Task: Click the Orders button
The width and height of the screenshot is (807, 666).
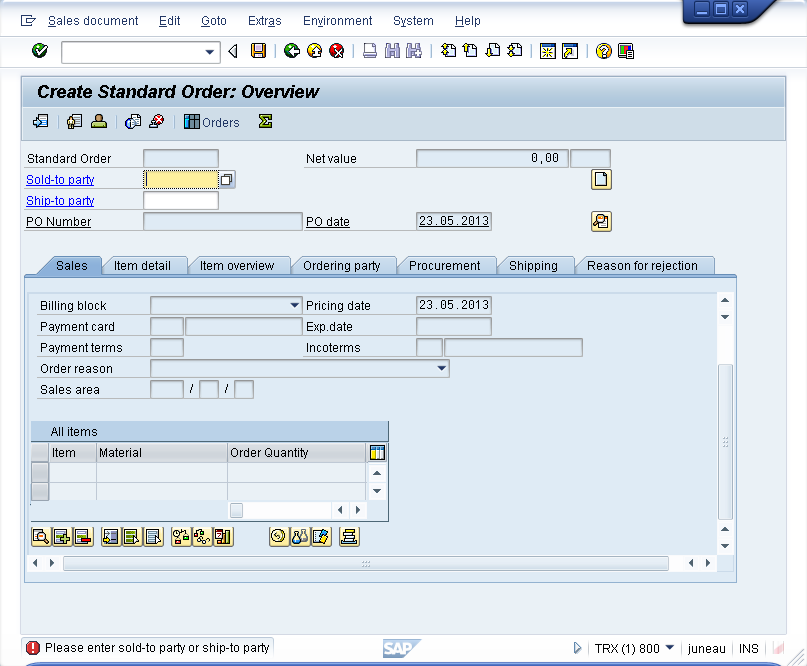Action: click(x=212, y=122)
